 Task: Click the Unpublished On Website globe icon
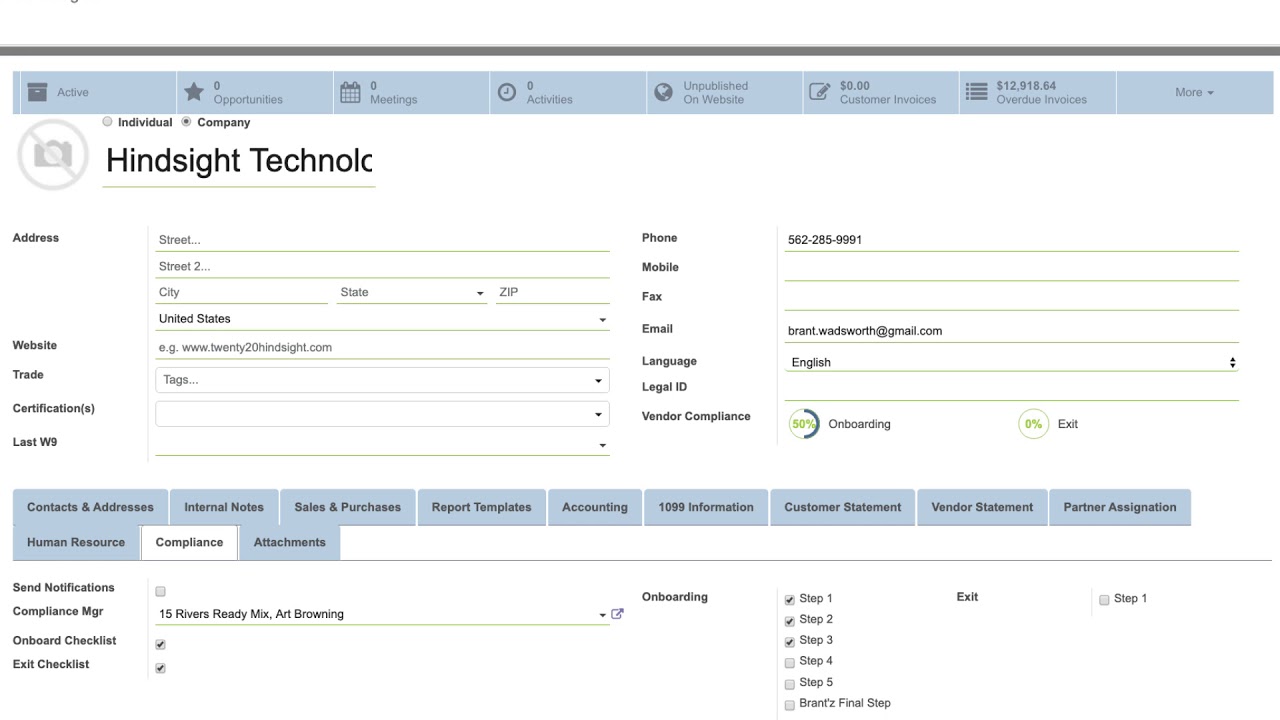pos(663,92)
